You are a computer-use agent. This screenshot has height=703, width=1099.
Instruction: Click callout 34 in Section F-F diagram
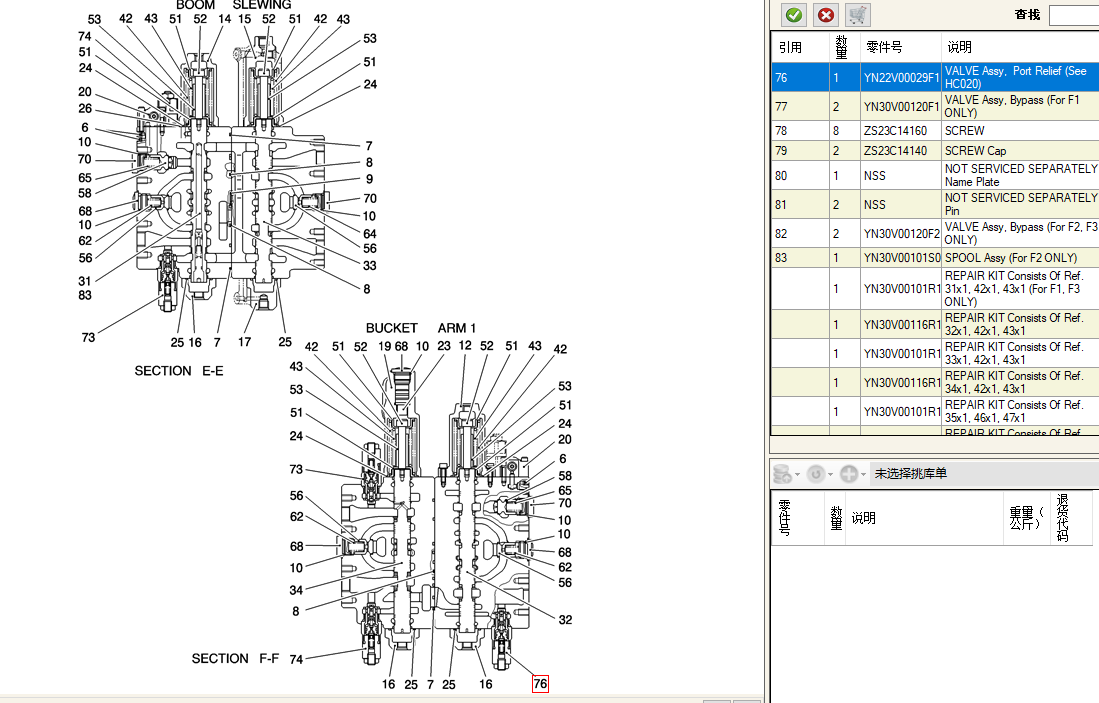coord(296,590)
